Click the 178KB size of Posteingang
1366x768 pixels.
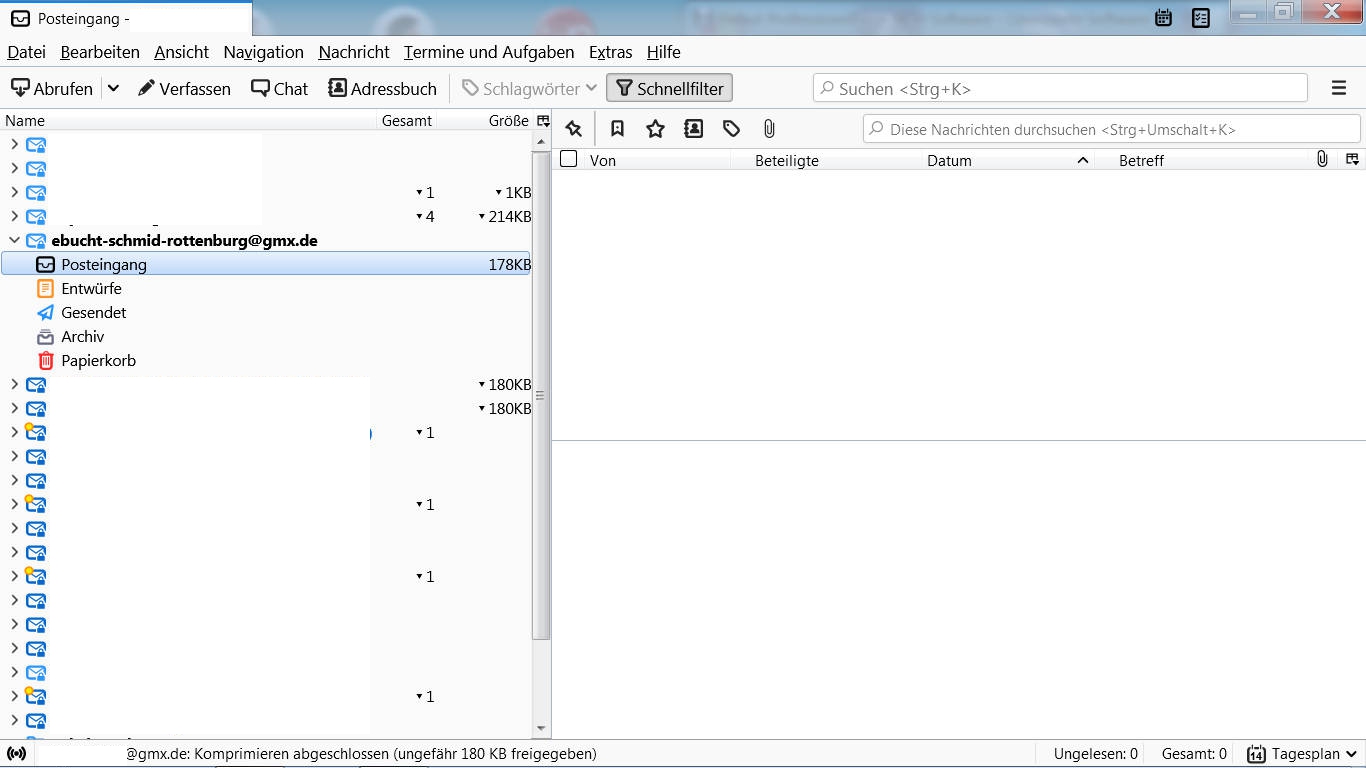(509, 265)
